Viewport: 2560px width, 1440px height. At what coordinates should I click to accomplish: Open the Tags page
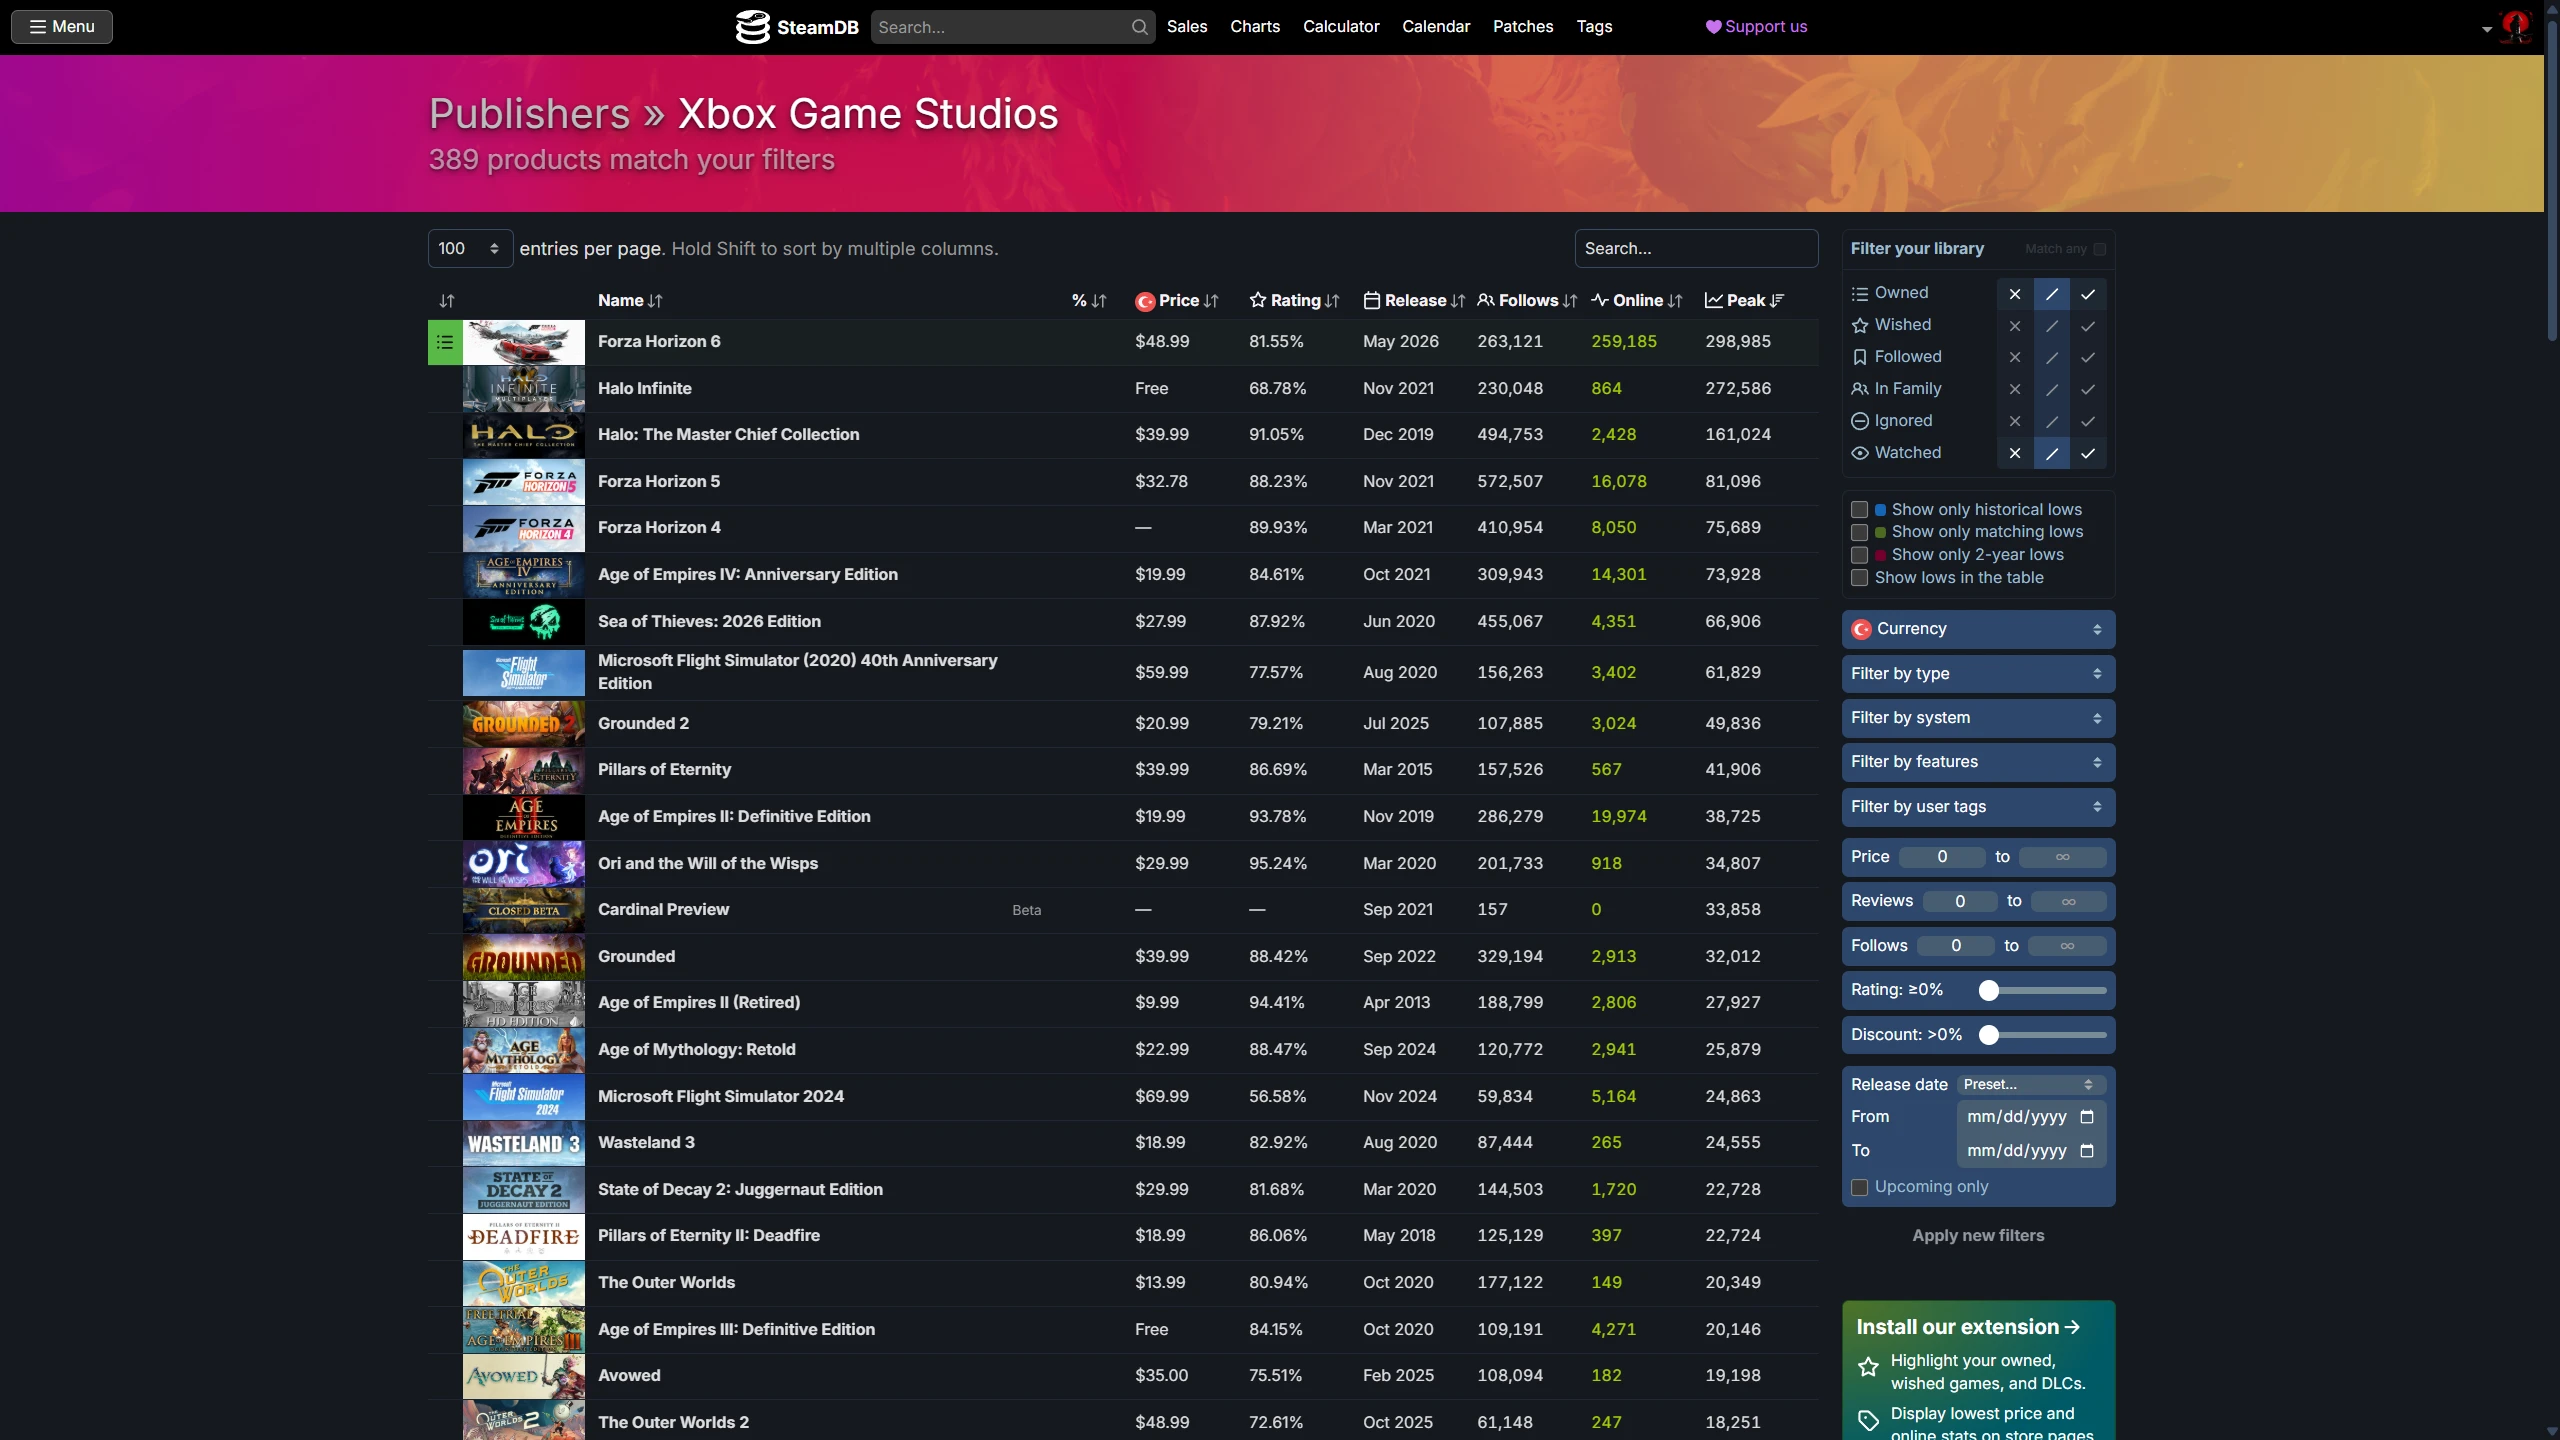1594,27
